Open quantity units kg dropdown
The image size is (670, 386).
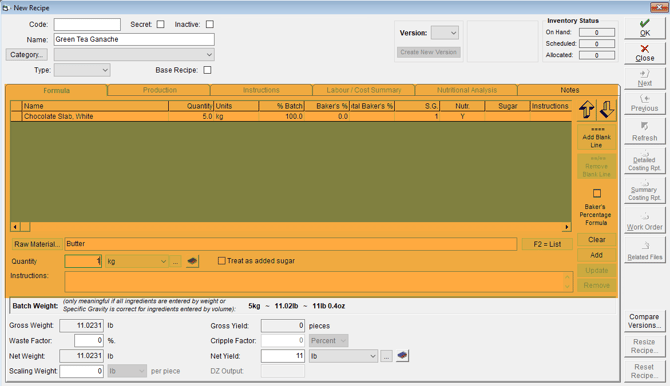pyautogui.click(x=137, y=261)
